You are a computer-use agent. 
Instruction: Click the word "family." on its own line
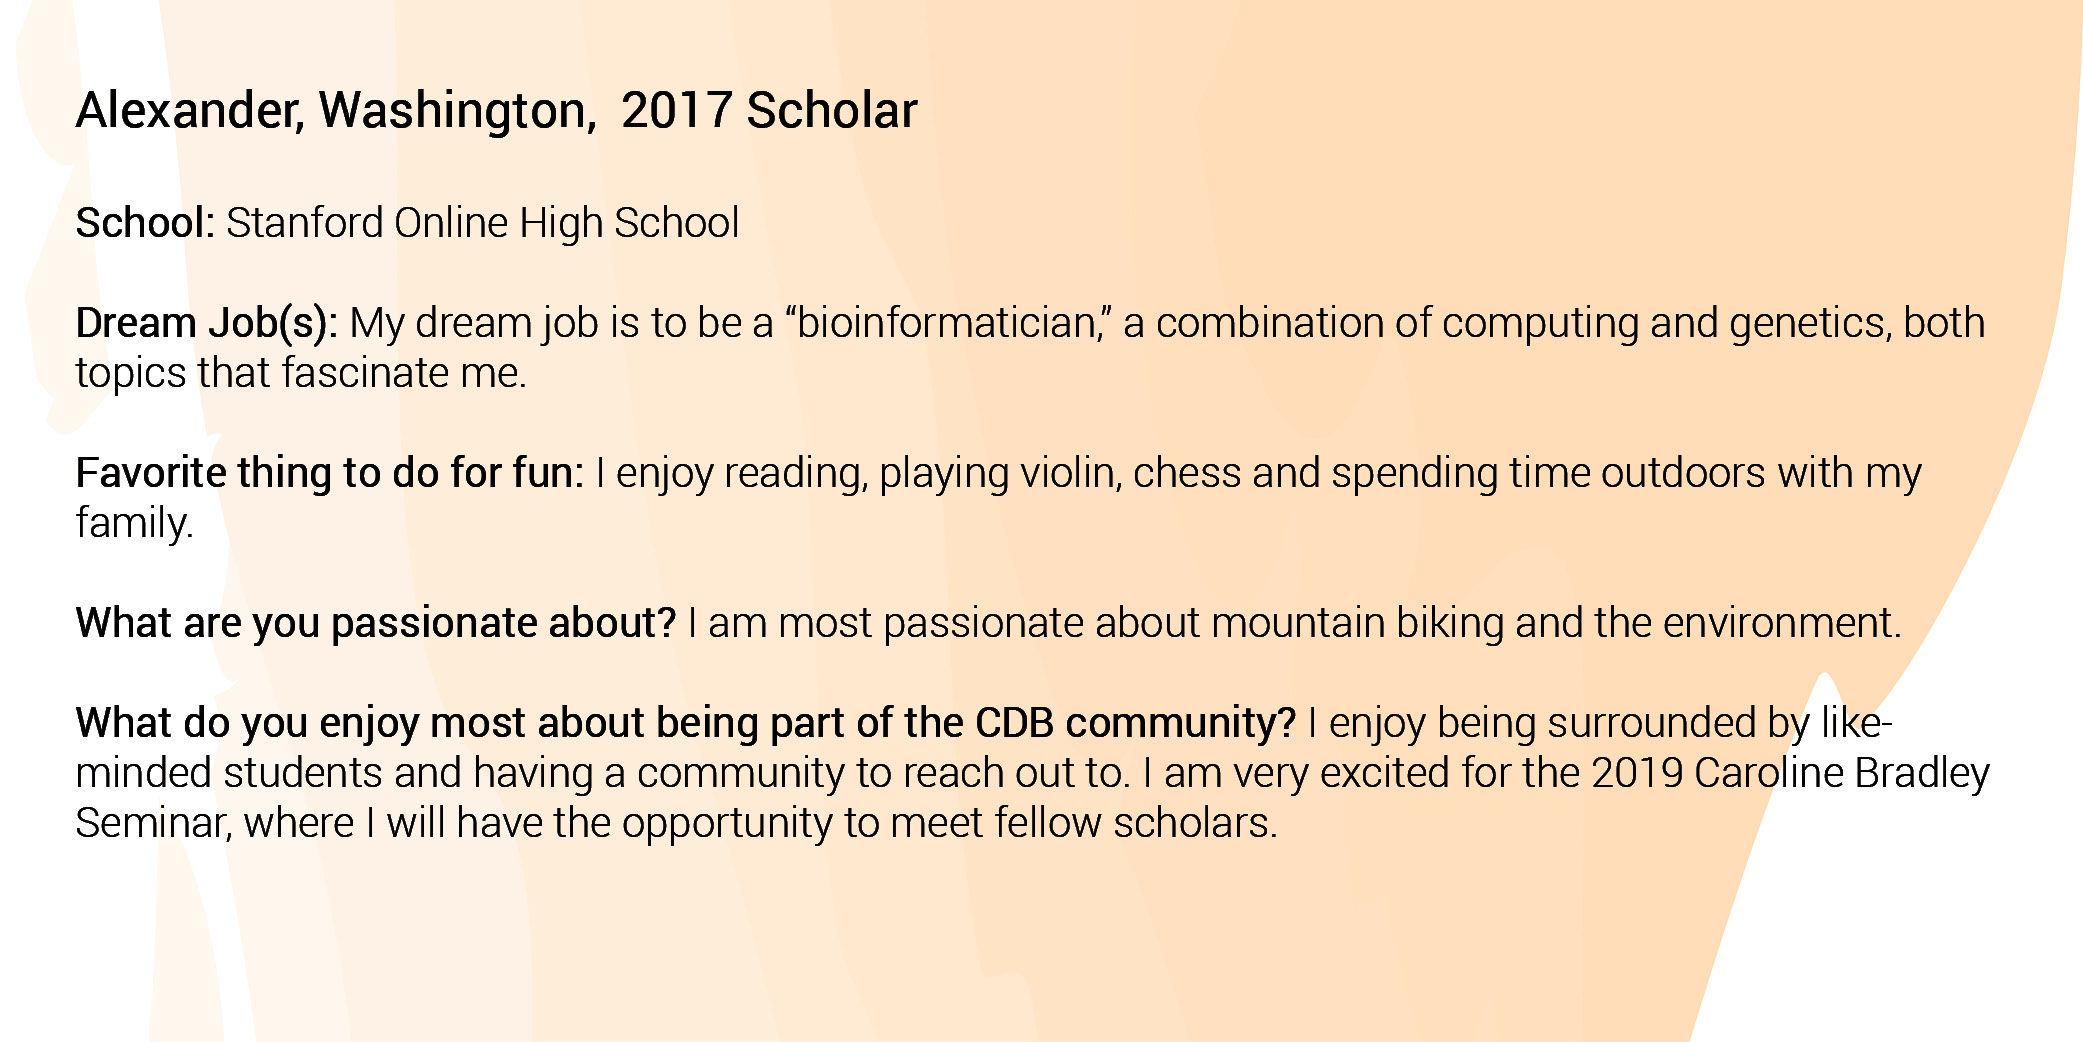[134, 523]
